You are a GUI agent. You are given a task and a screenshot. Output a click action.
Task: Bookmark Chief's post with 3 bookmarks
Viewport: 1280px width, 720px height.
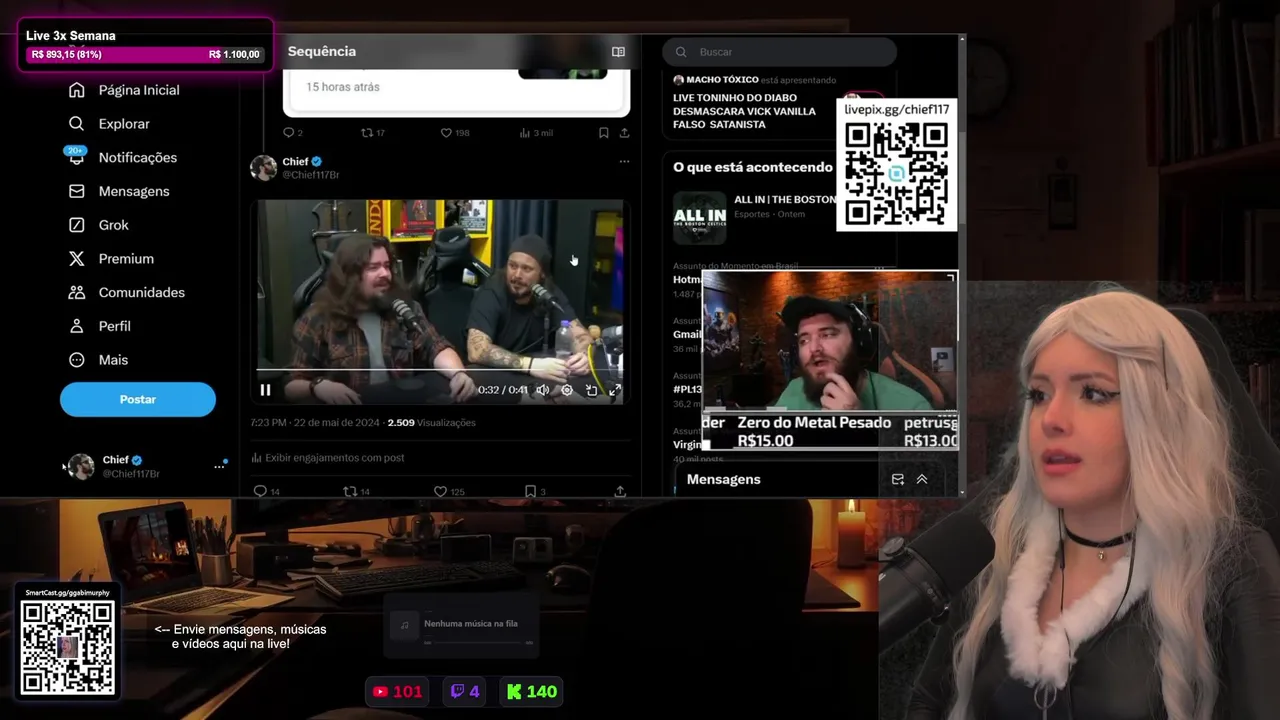530,491
